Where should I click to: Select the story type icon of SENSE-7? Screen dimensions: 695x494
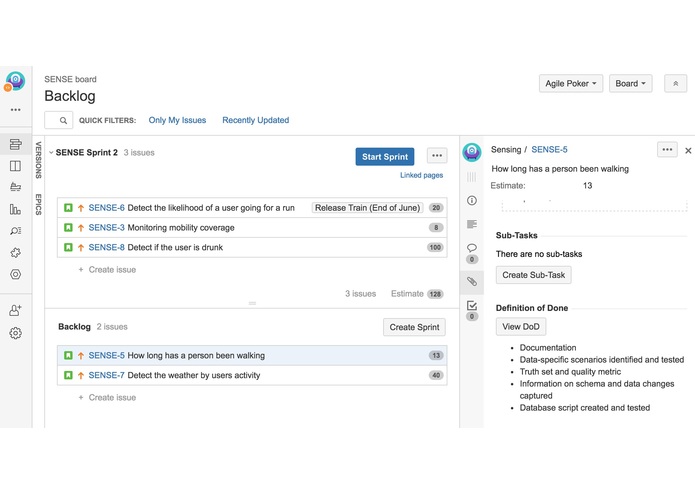click(68, 375)
